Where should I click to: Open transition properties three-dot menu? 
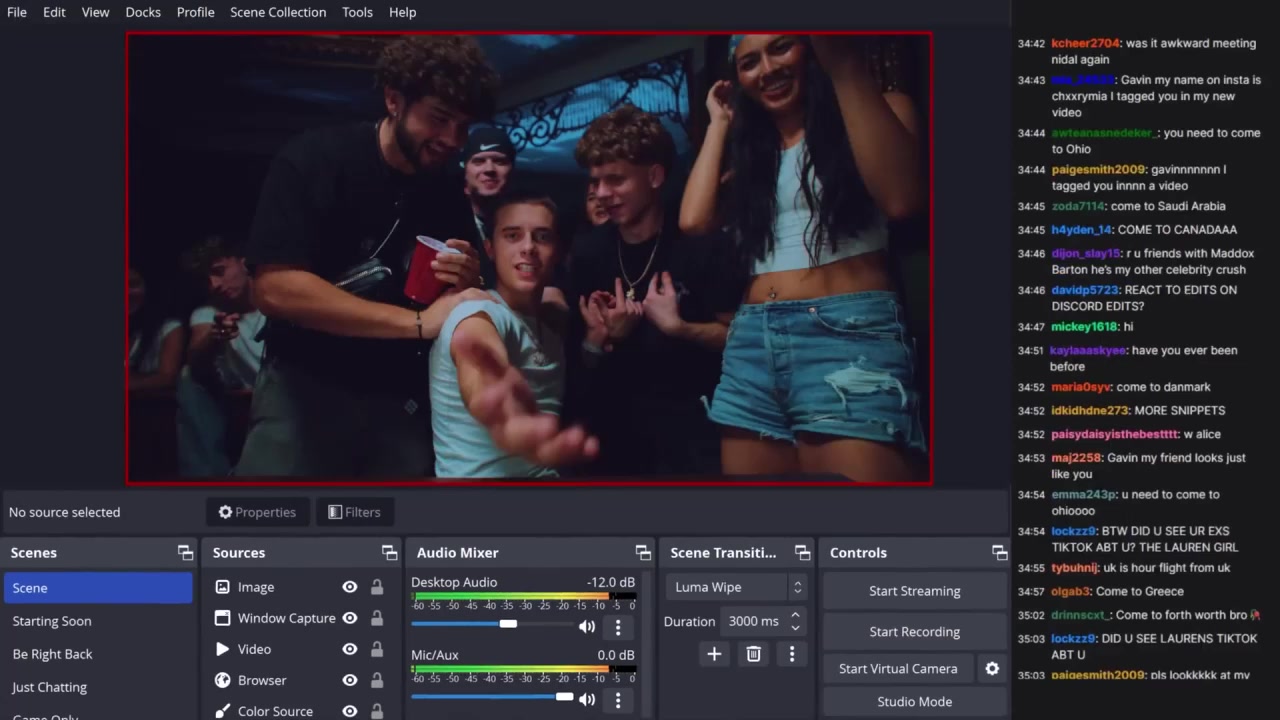point(792,654)
